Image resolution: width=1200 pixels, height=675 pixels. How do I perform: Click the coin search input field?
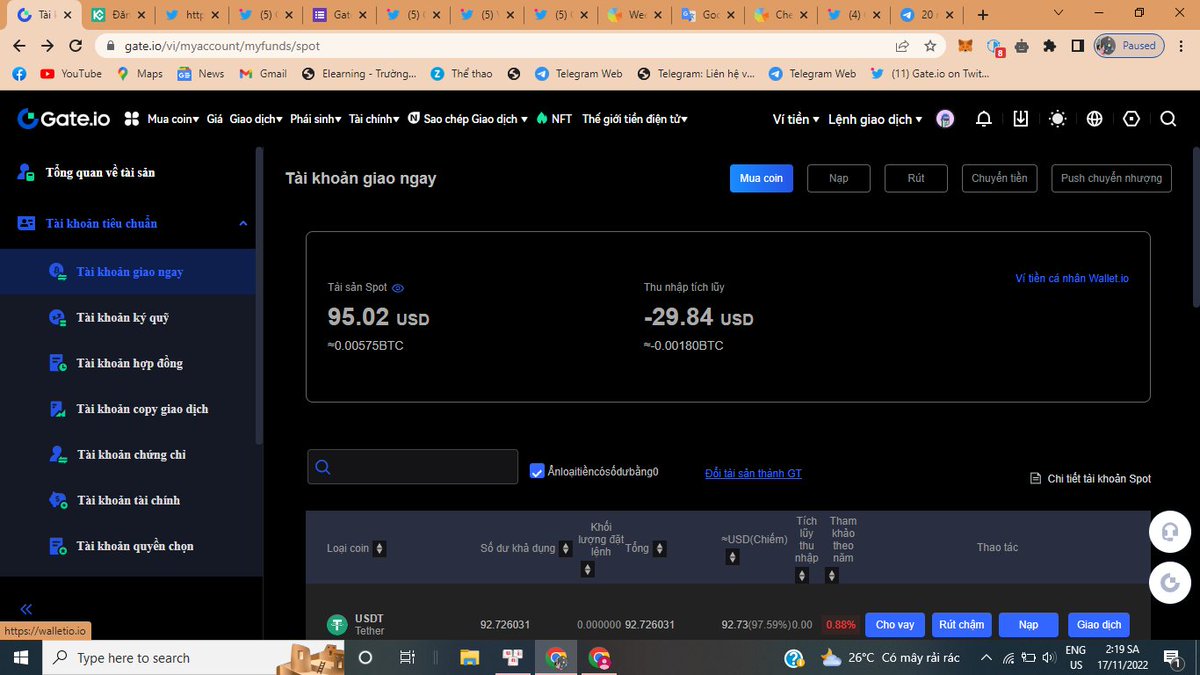point(412,467)
